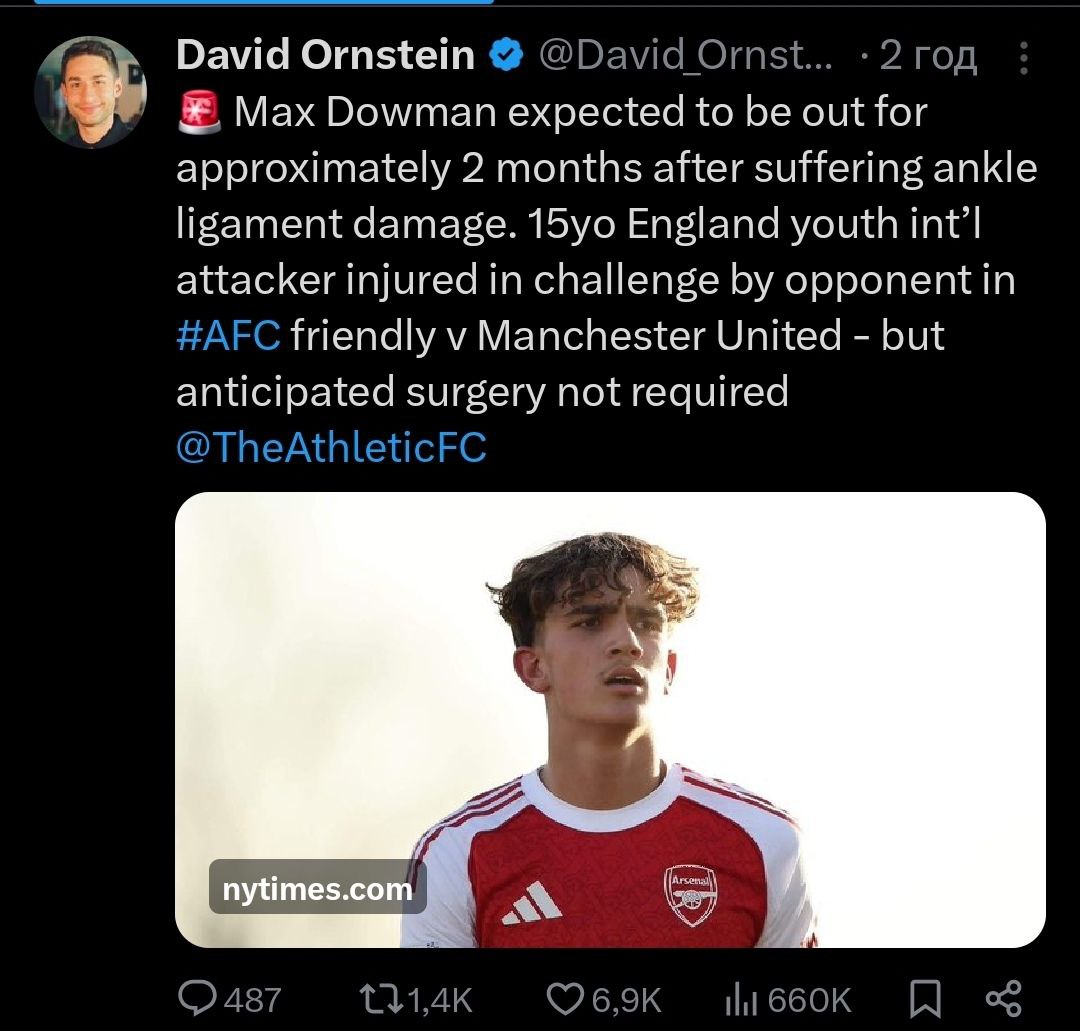Open the @TheAthleticFC mention
This screenshot has width=1080, height=1031.
pos(331,447)
